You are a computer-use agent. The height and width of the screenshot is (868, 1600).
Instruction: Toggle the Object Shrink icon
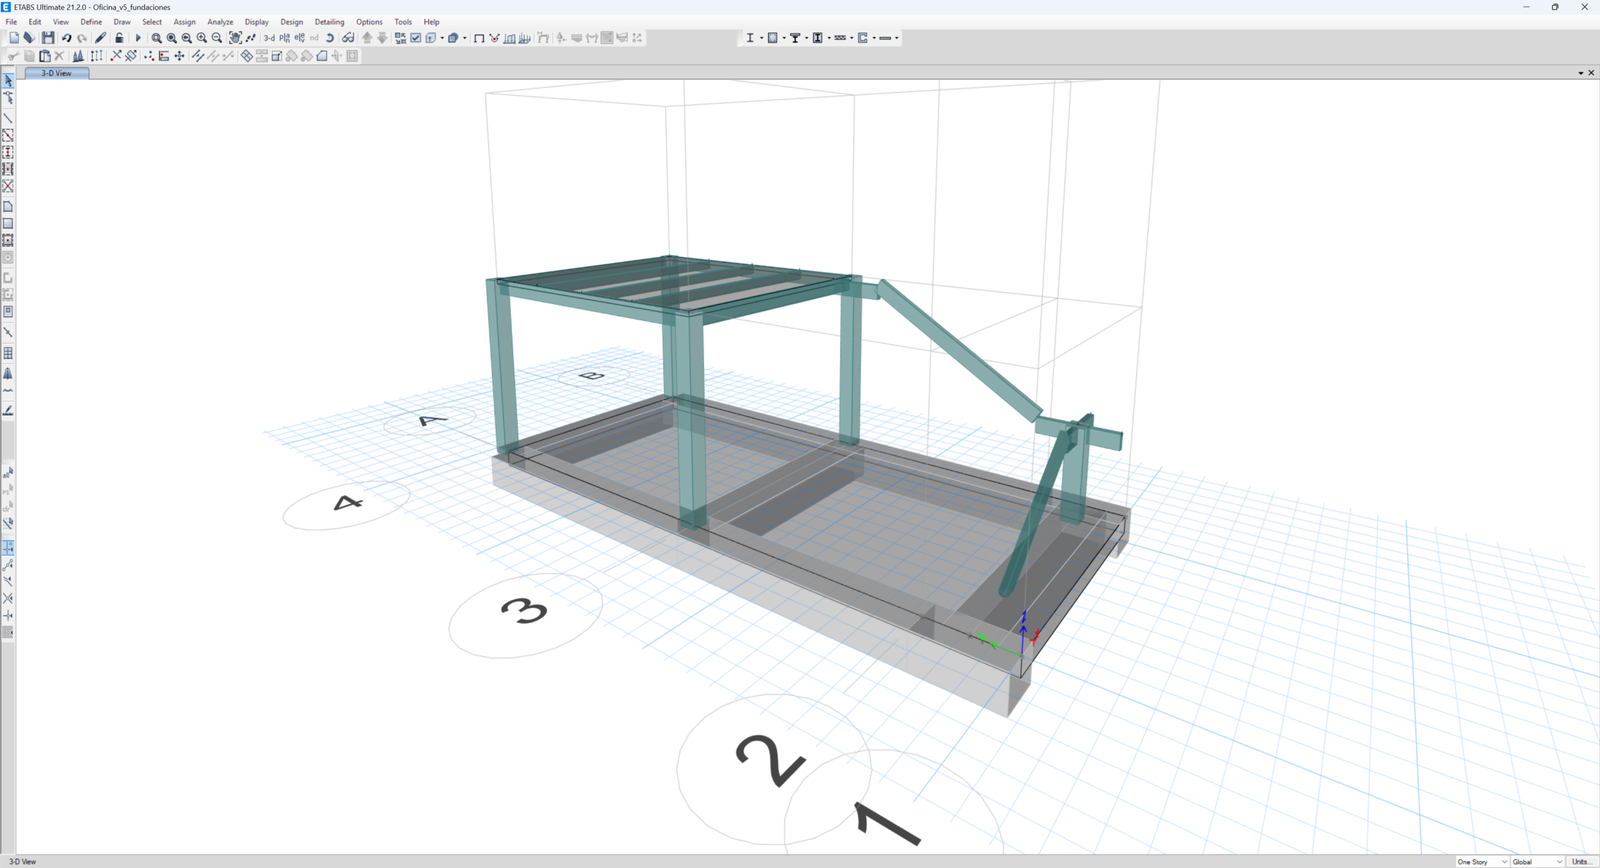(400, 38)
